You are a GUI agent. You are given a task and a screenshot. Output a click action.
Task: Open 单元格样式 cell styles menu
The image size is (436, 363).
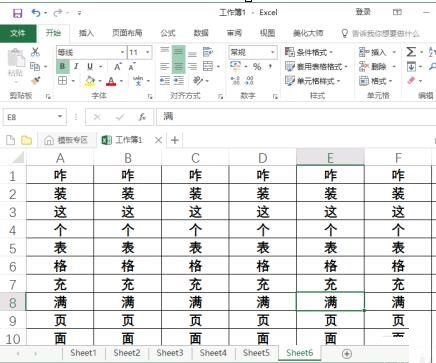(313, 81)
